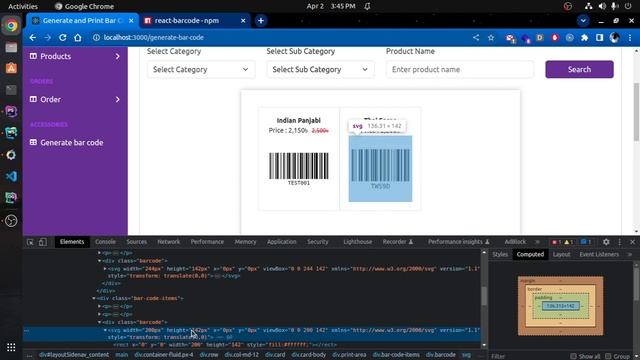Toggle the DevTools device toolbar
Image resolution: width=640 pixels, height=360 pixels.
42,242
